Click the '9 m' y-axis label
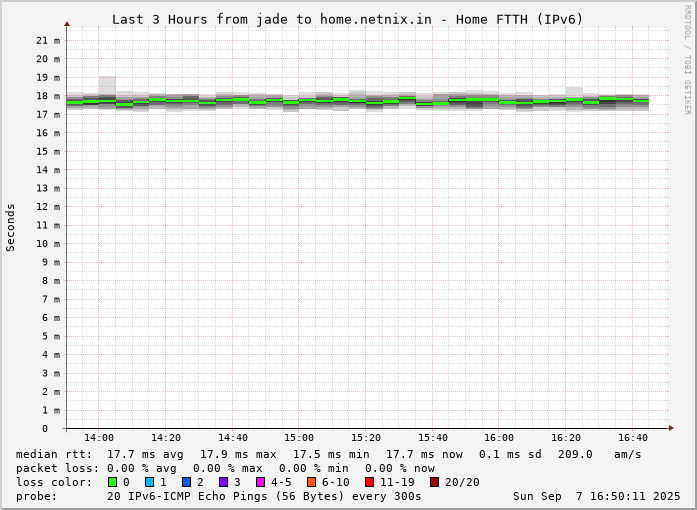Viewport: 697px width, 510px height. coord(51,262)
